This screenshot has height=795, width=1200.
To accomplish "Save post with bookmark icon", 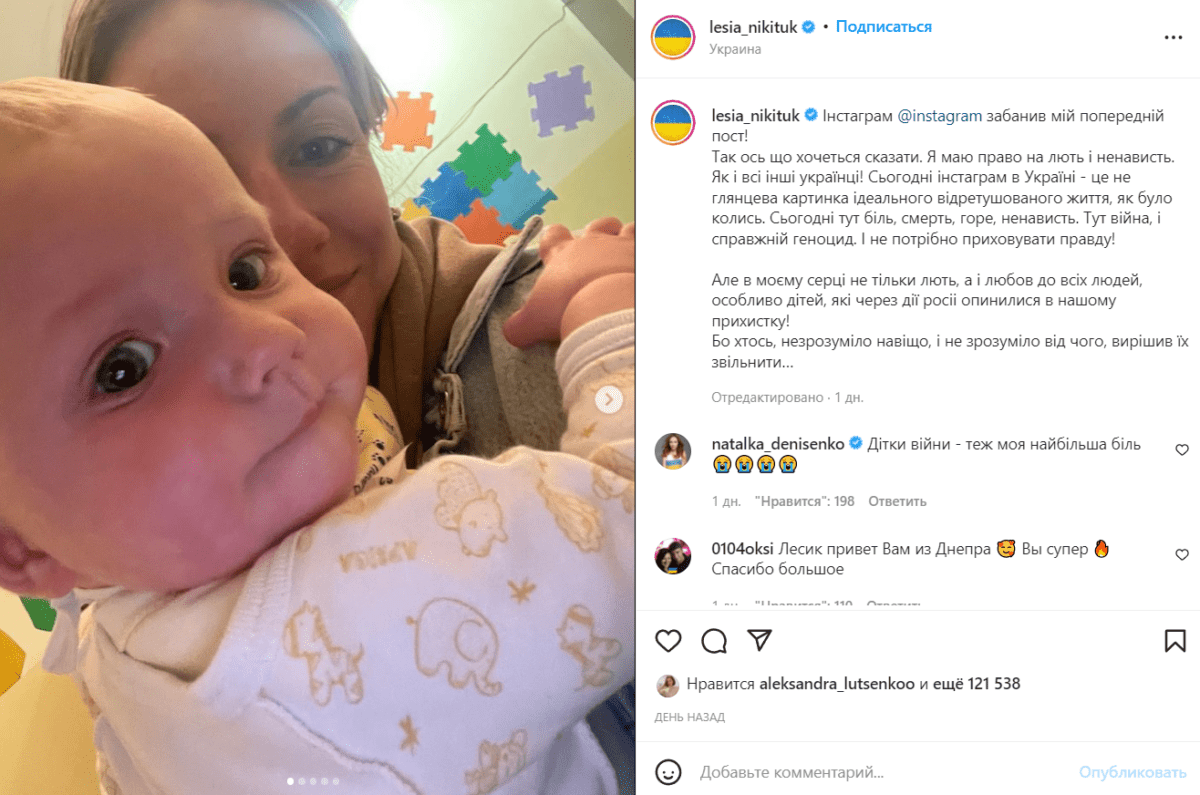I will [1175, 640].
